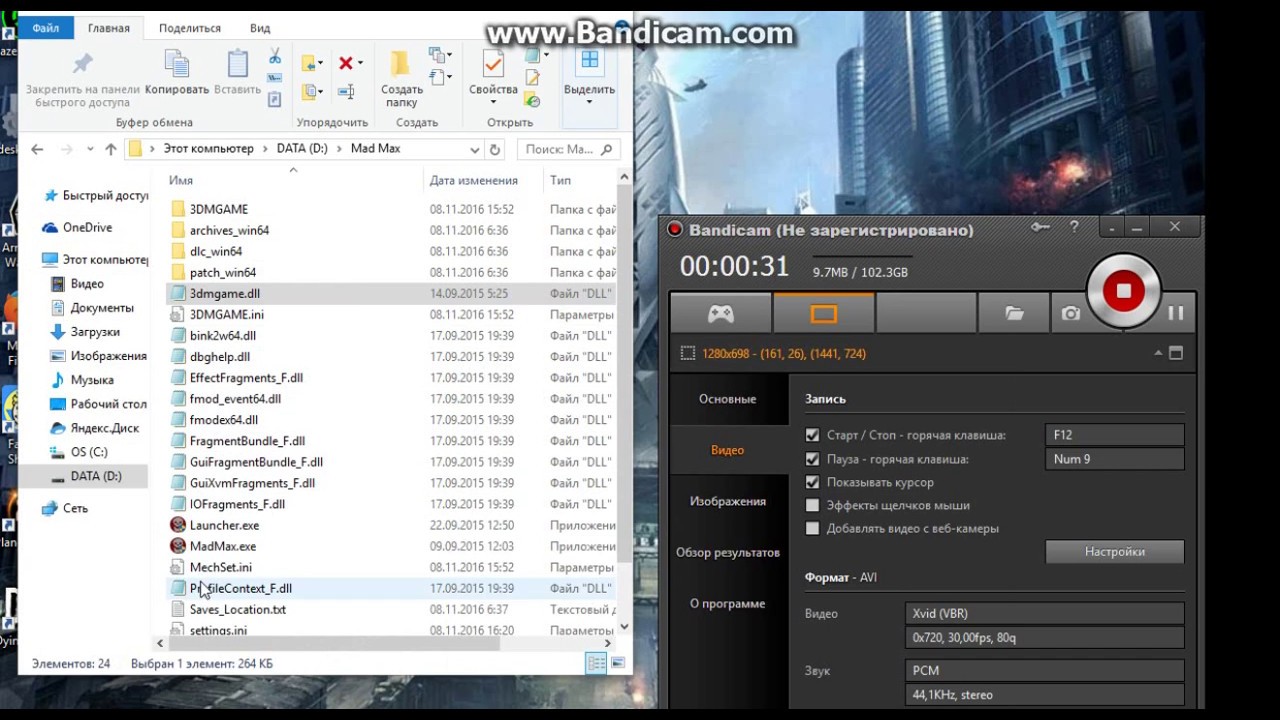The height and width of the screenshot is (720, 1280).
Task: Open the address bar history dropdown
Action: [474, 149]
